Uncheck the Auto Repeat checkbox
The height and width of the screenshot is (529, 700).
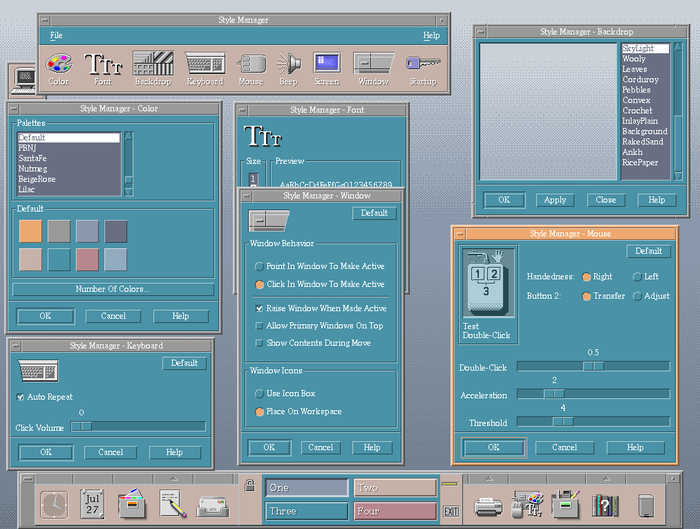[x=21, y=397]
